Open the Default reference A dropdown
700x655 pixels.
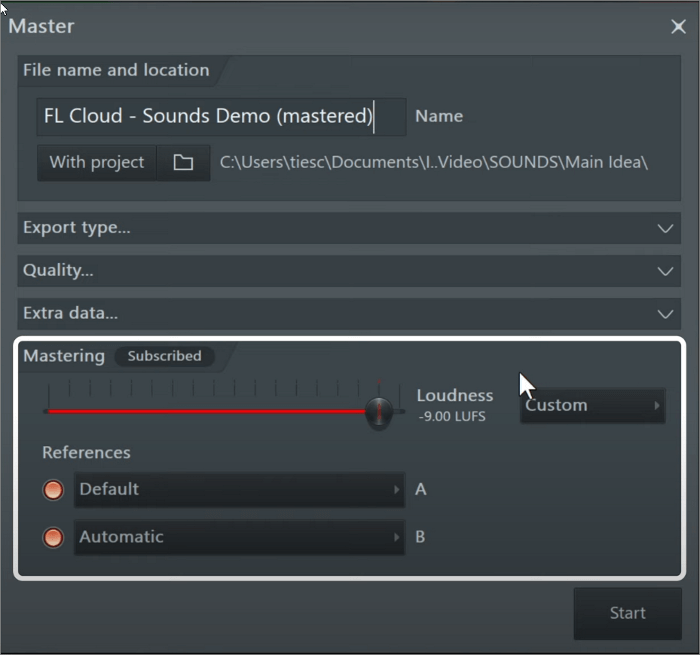pyautogui.click(x=240, y=490)
